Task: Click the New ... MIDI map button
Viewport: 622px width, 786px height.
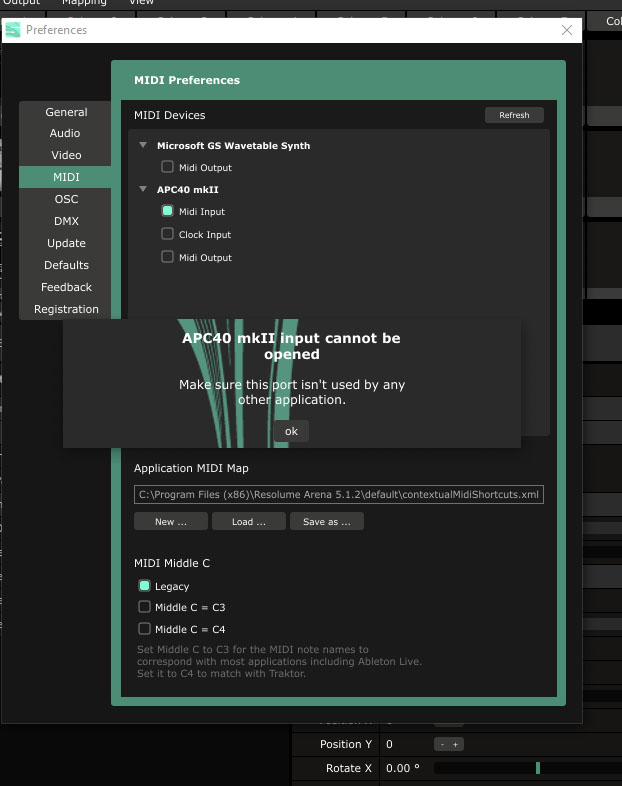Action: click(x=171, y=522)
